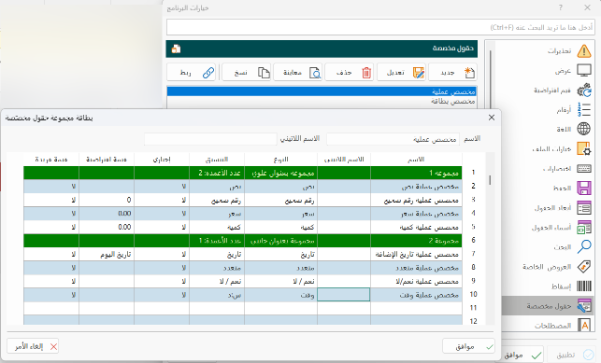Click 'عدد الأعمدة: 2' cell in group 1 row

217,173
